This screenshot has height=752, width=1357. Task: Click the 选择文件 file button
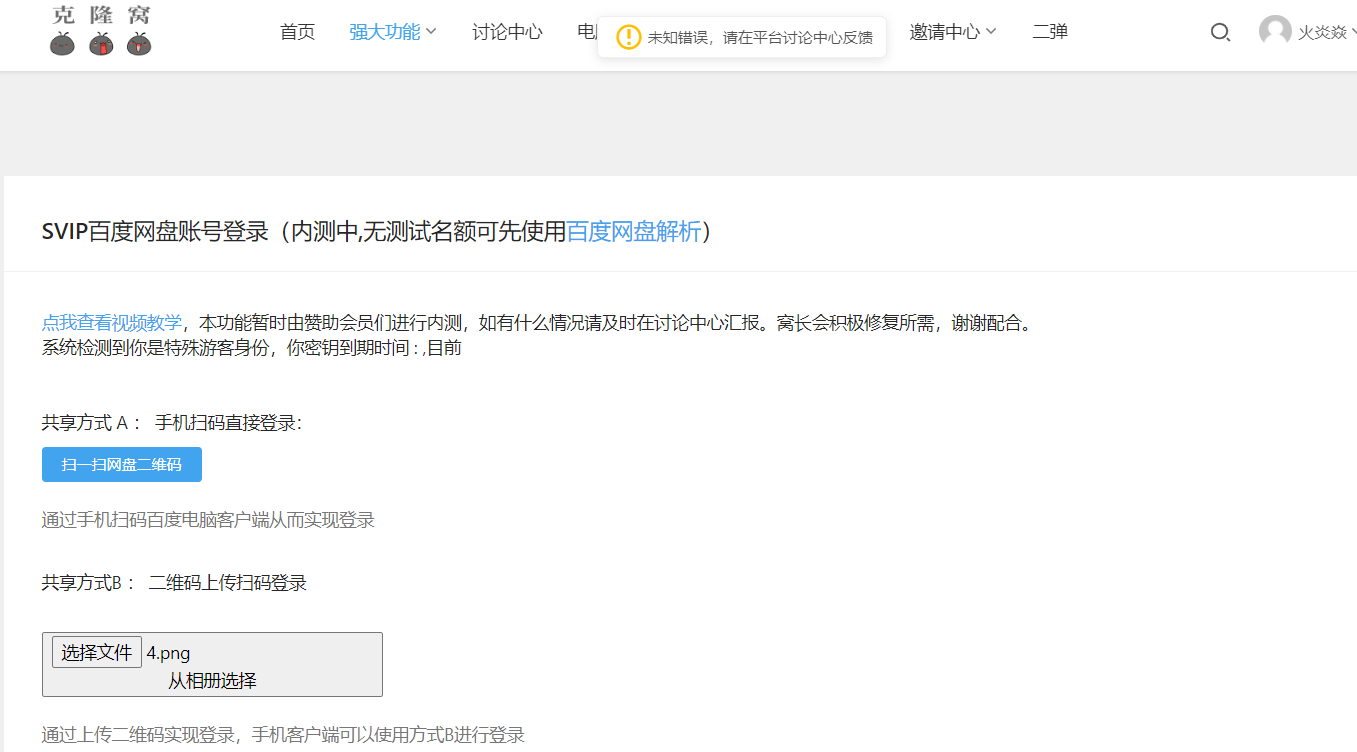point(97,653)
